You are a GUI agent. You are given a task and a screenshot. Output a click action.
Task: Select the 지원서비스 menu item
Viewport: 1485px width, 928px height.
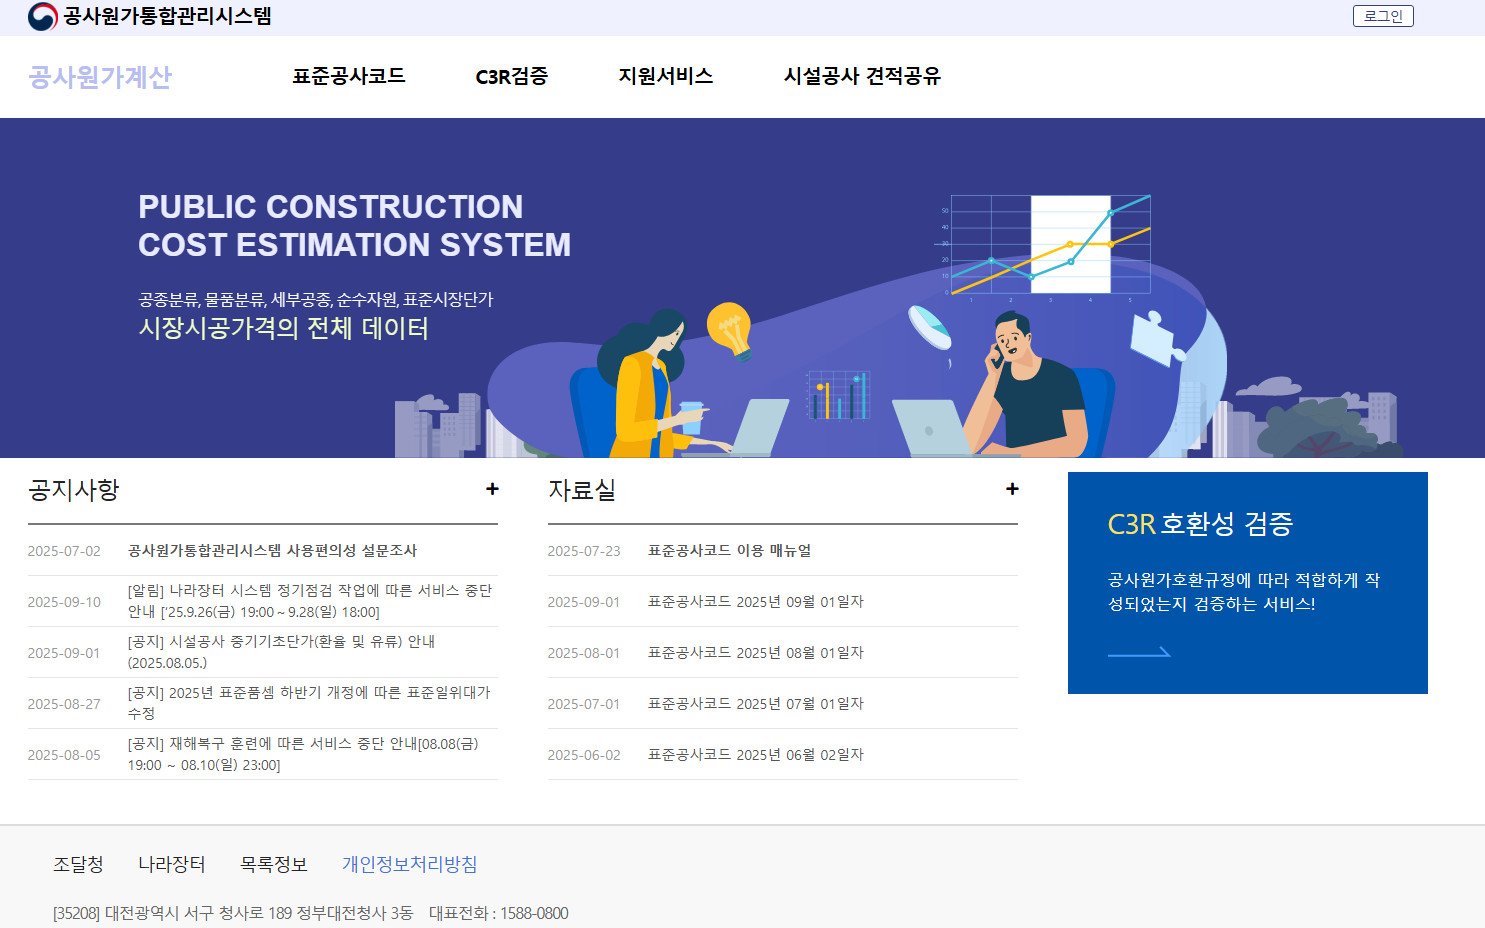[667, 76]
